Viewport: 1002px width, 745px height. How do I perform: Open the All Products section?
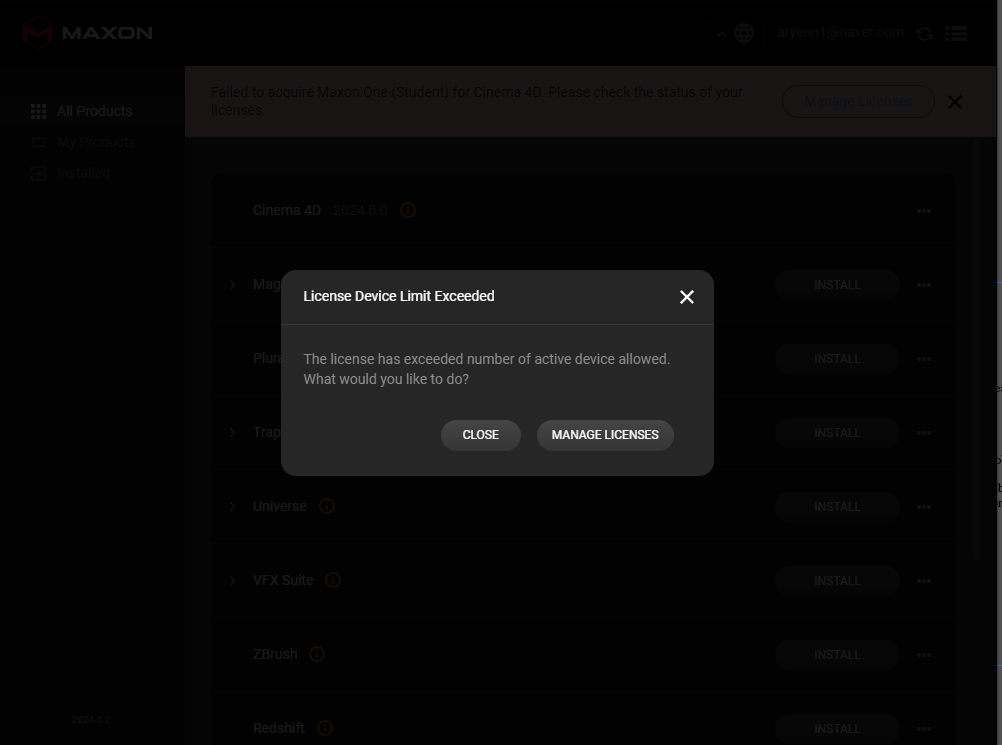[93, 111]
